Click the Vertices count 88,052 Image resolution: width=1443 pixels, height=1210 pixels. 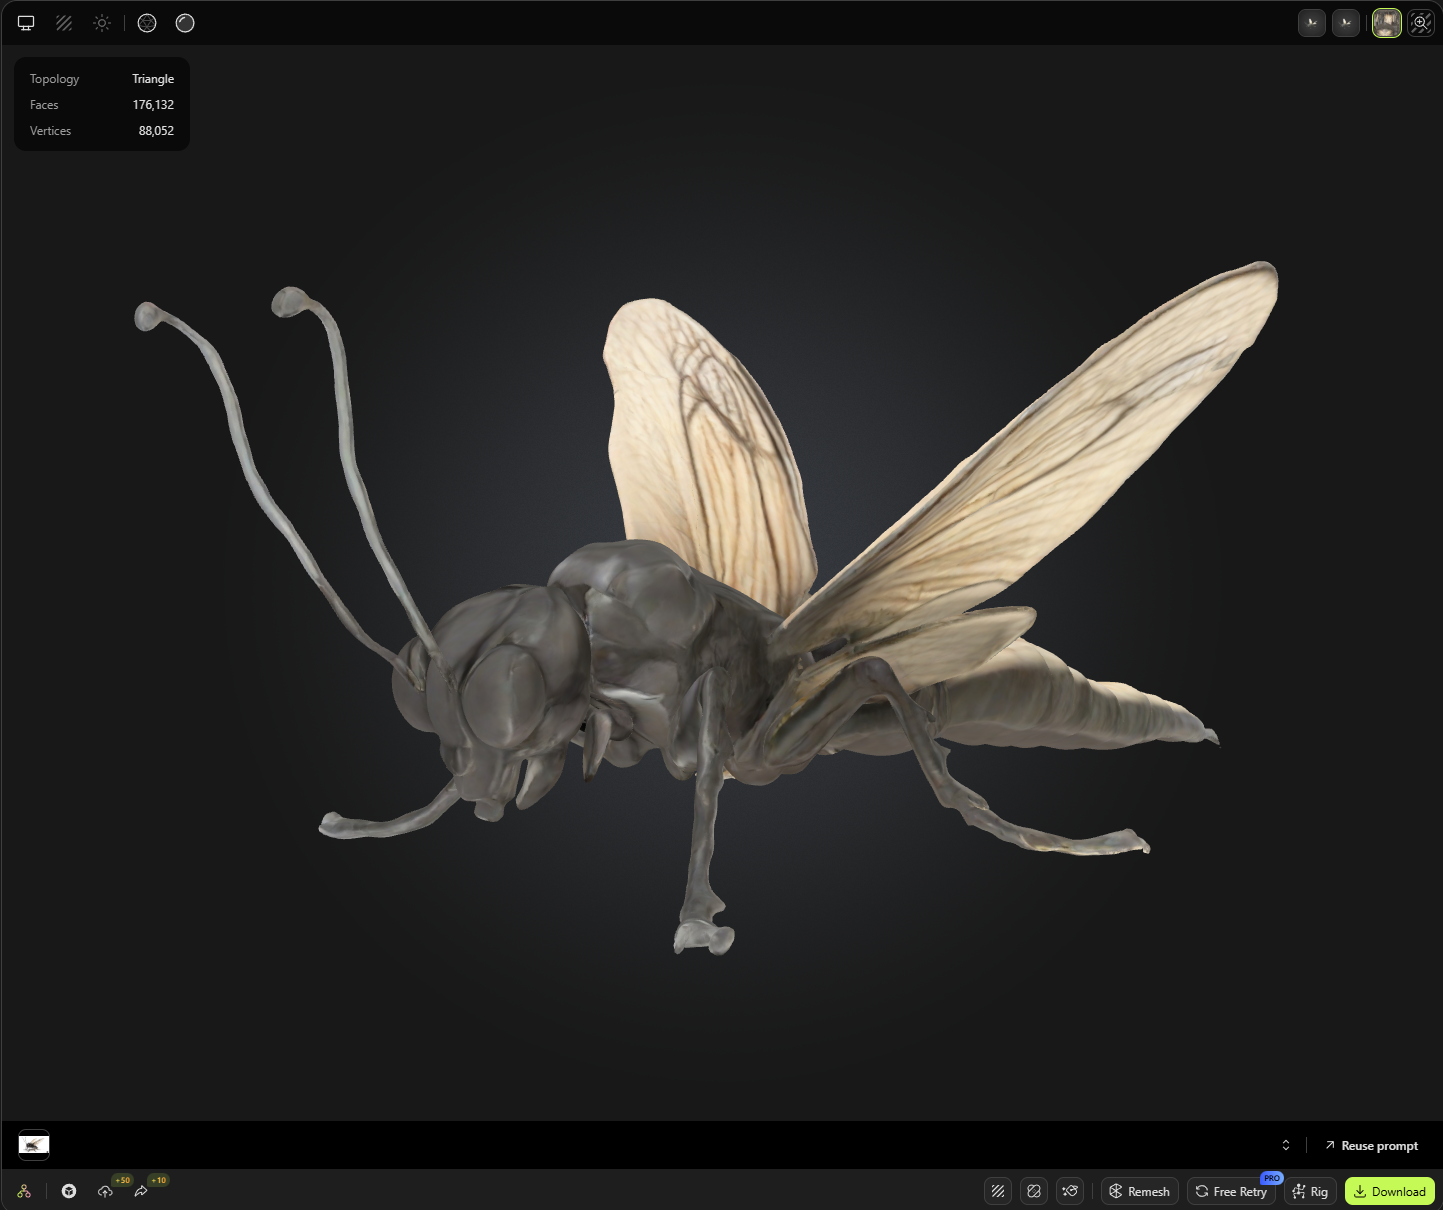click(x=156, y=131)
